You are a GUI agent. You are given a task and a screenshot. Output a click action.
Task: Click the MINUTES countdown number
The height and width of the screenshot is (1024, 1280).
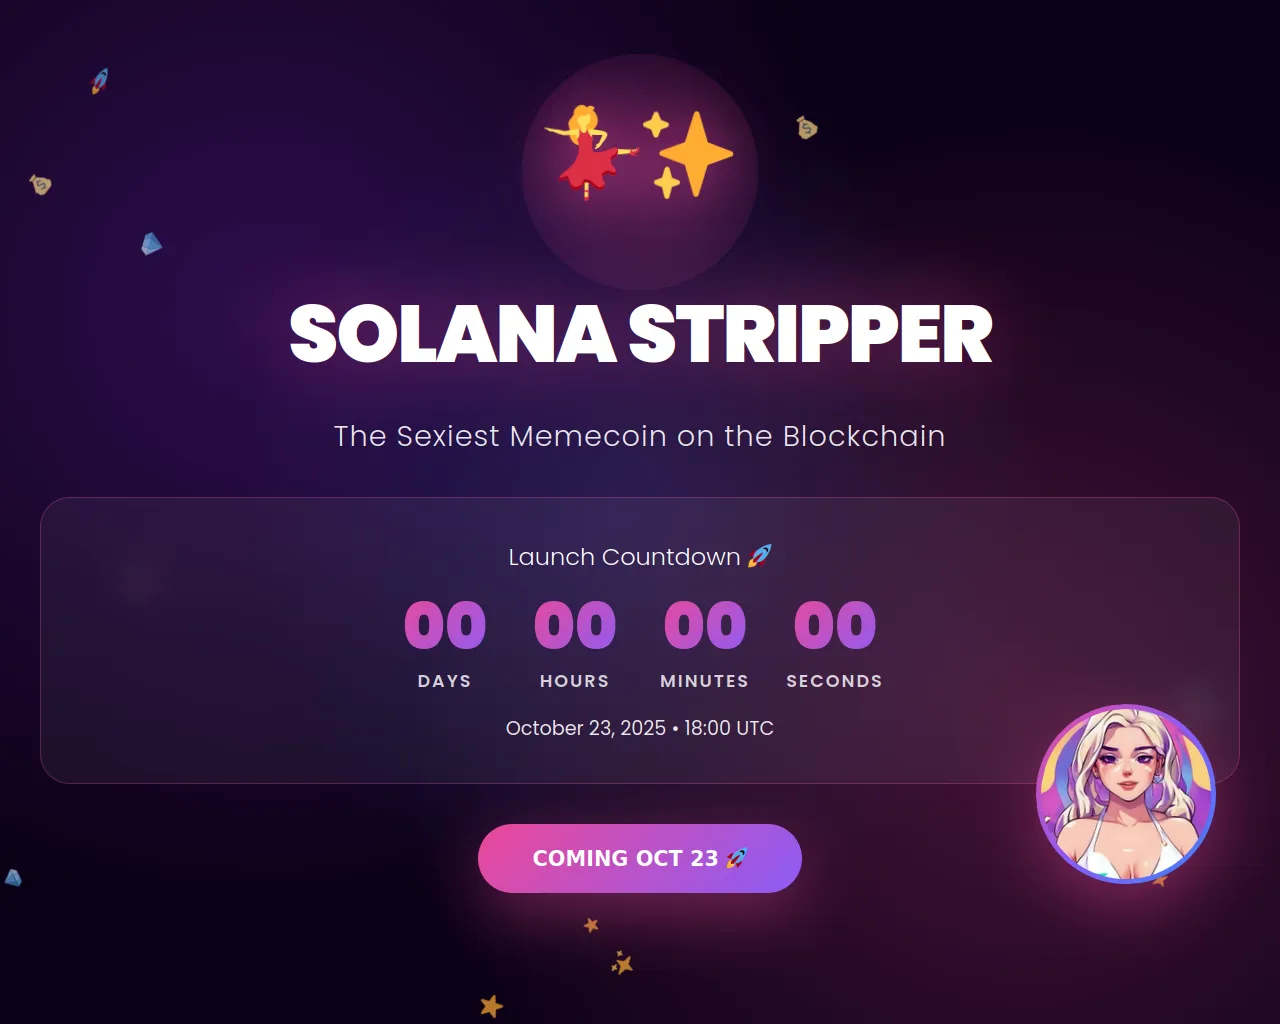705,625
